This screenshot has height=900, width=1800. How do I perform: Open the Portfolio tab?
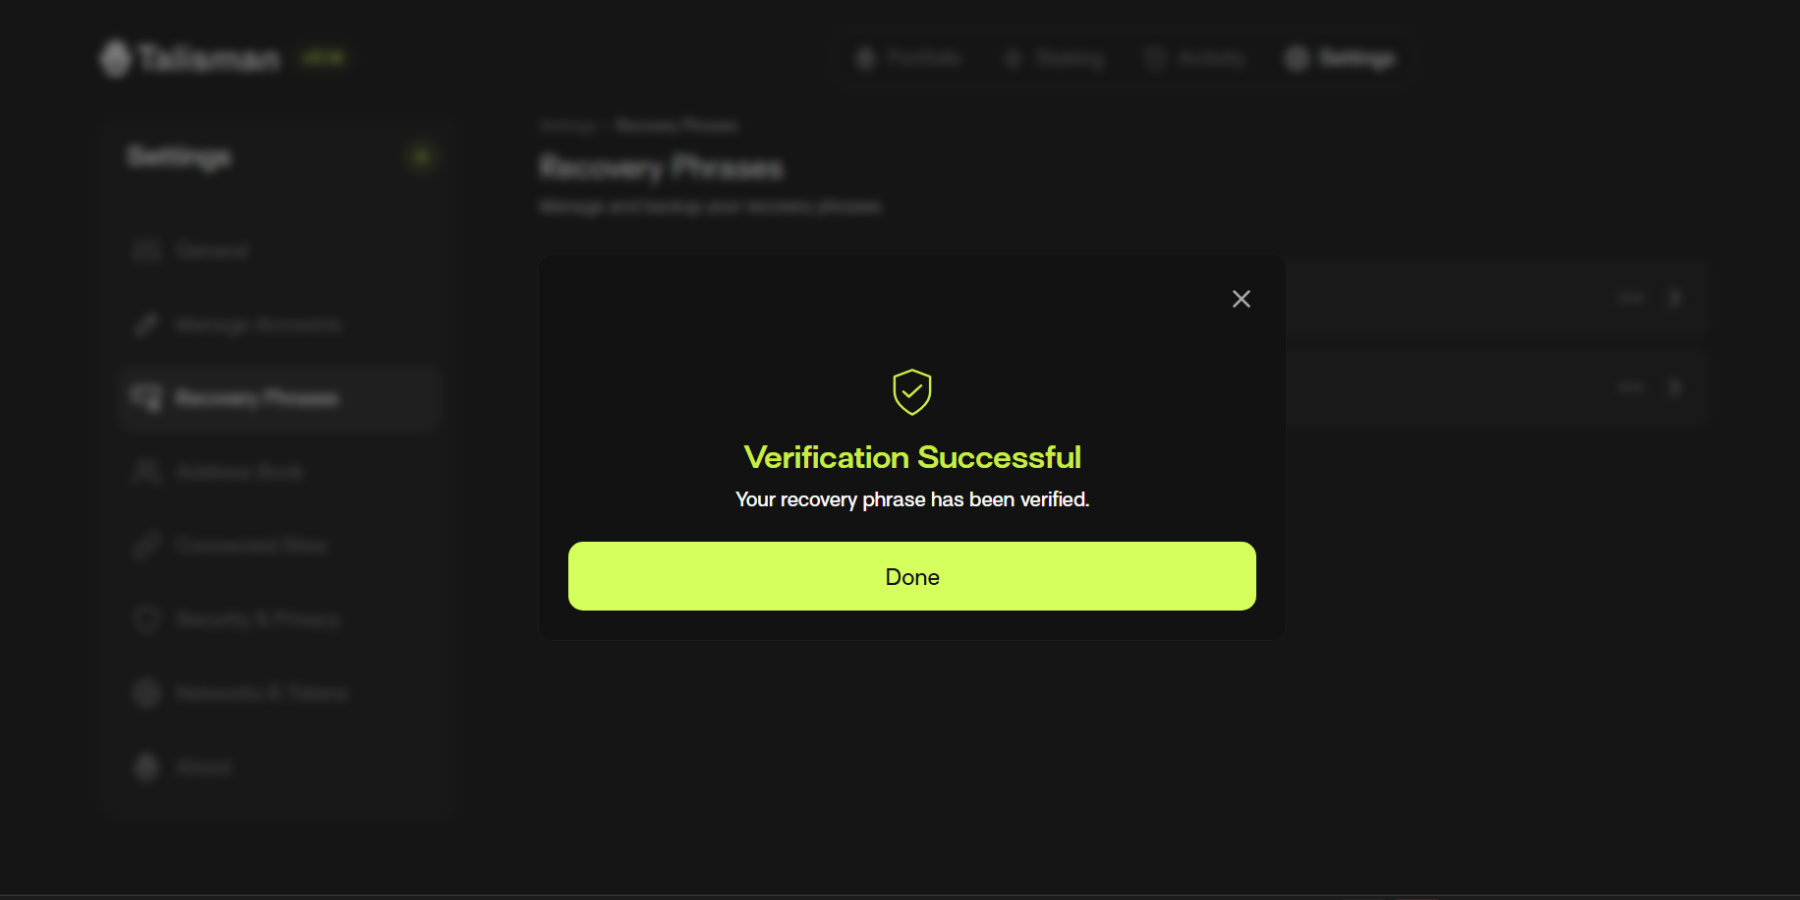pos(909,59)
